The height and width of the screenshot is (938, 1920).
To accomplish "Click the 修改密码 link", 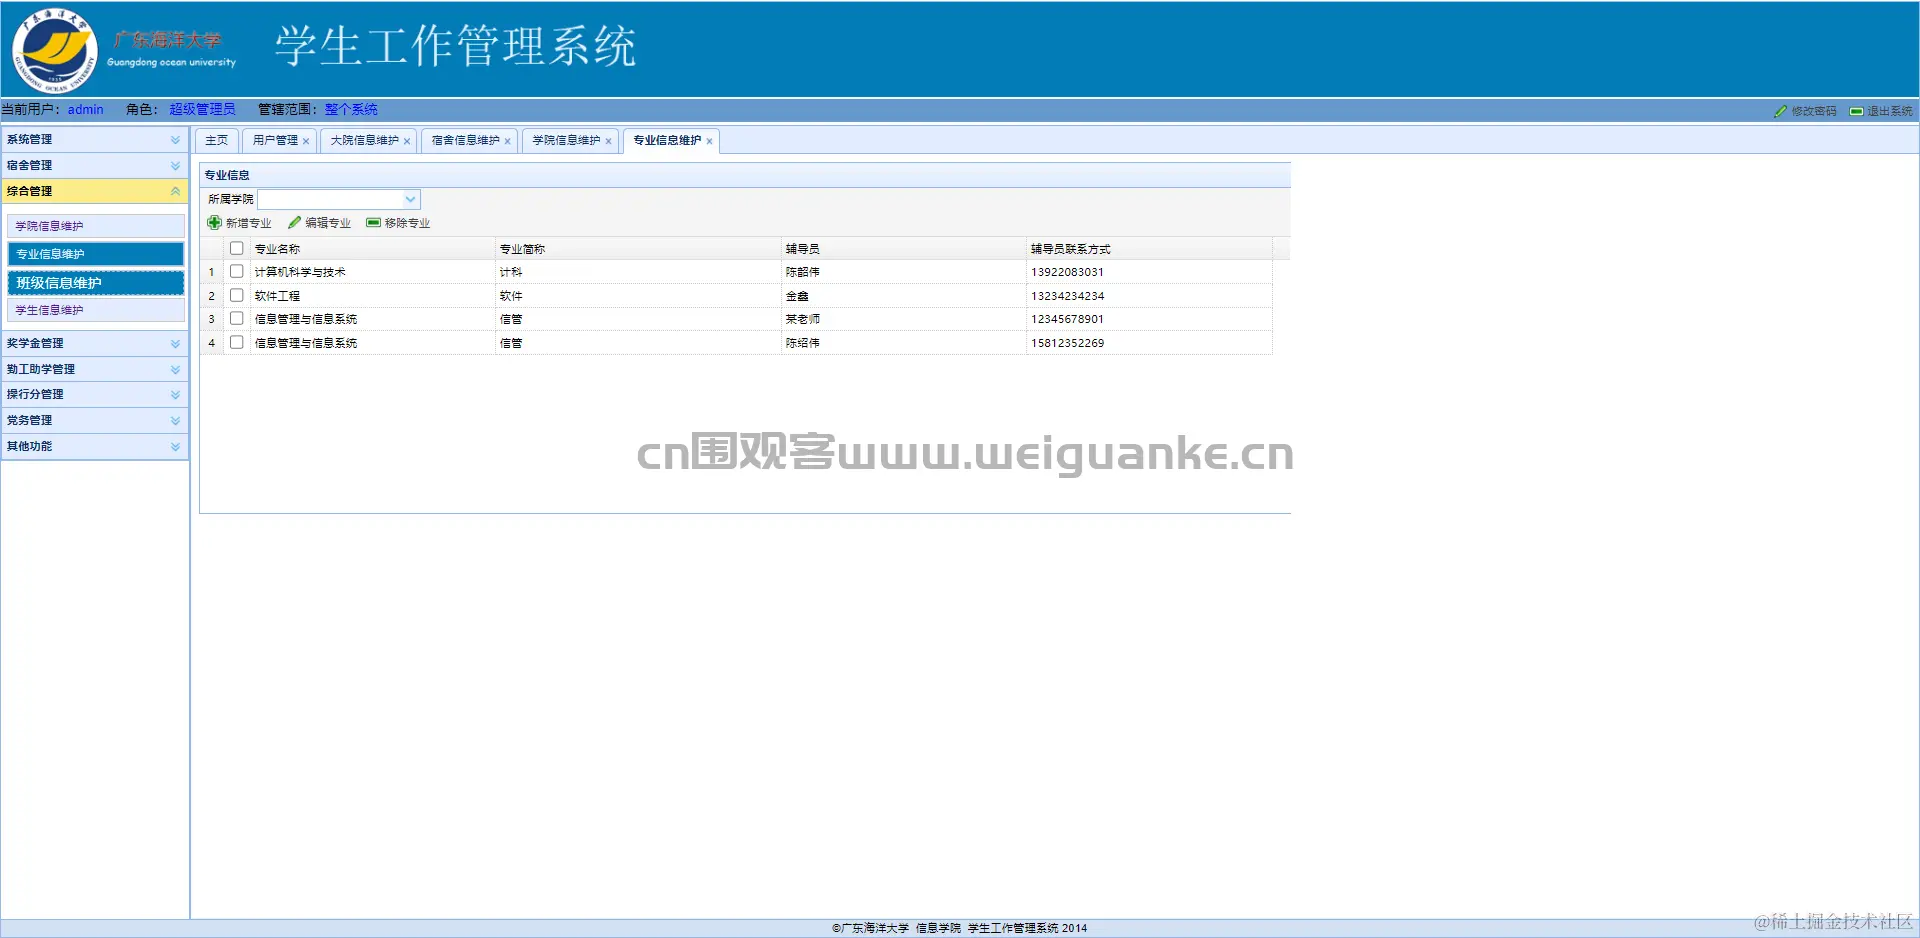I will (1814, 111).
